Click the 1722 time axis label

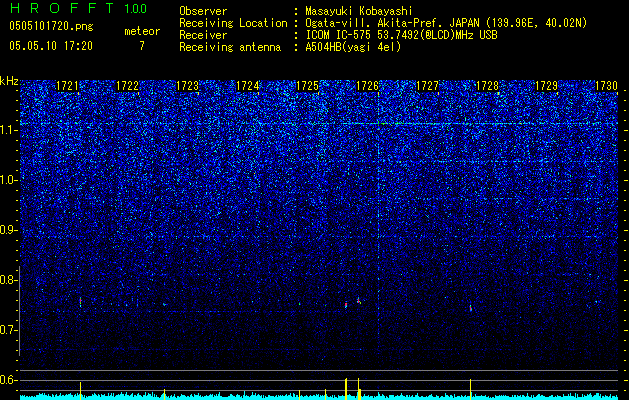[x=127, y=86]
